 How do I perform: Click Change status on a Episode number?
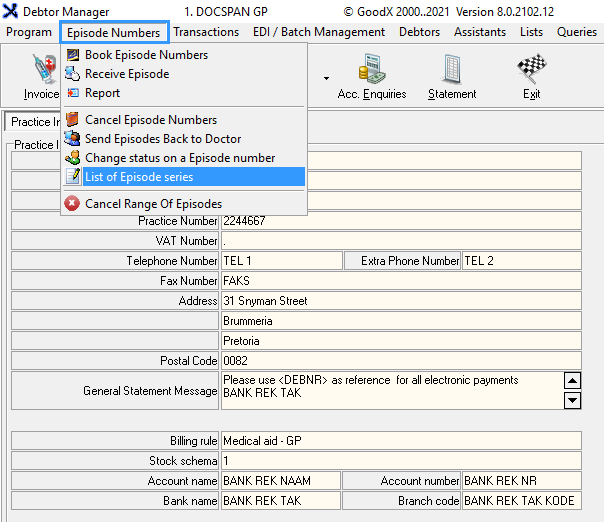coord(179,158)
